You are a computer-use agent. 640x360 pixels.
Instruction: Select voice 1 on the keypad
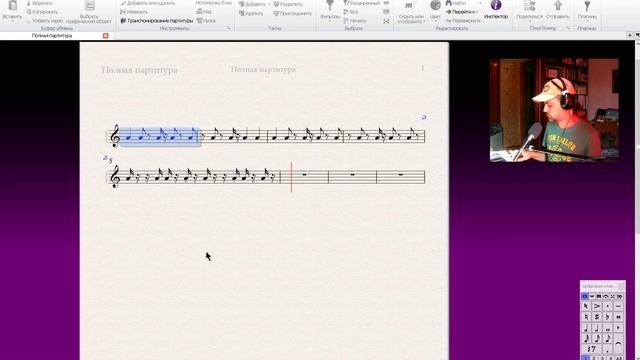point(585,358)
